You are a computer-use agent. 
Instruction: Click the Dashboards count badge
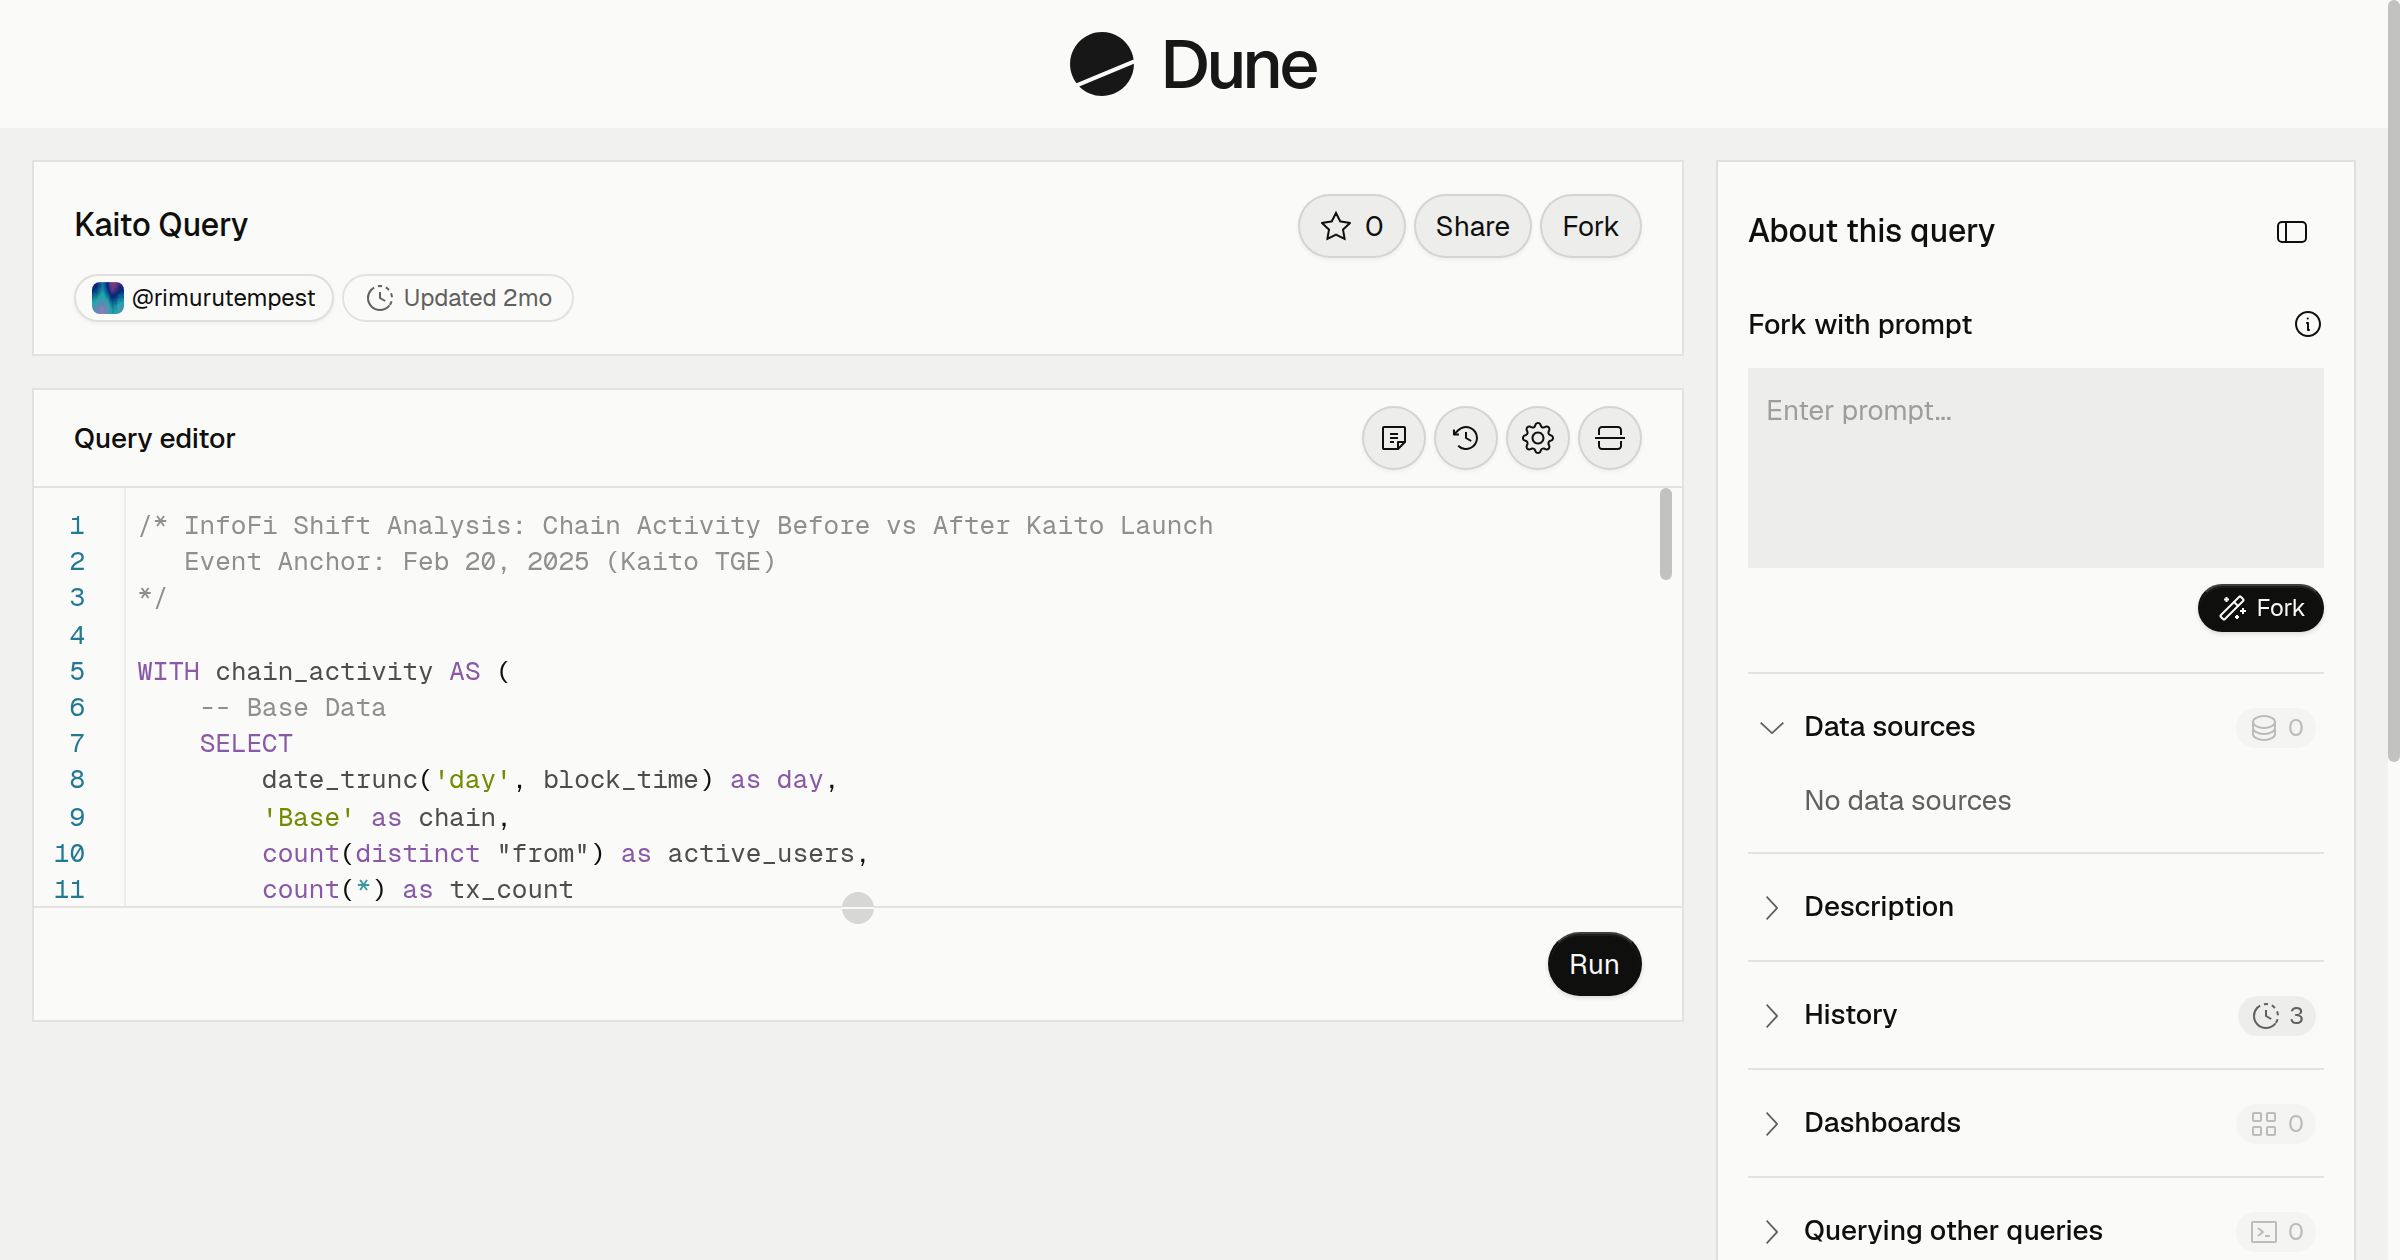[2276, 1123]
